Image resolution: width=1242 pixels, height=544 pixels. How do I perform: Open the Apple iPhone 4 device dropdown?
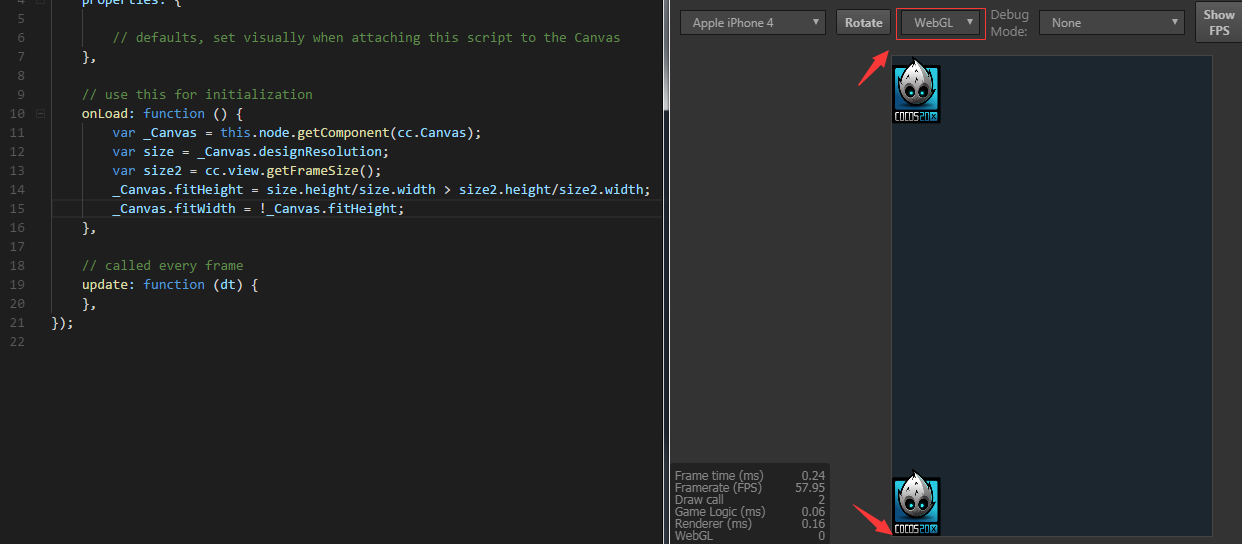pyautogui.click(x=752, y=22)
